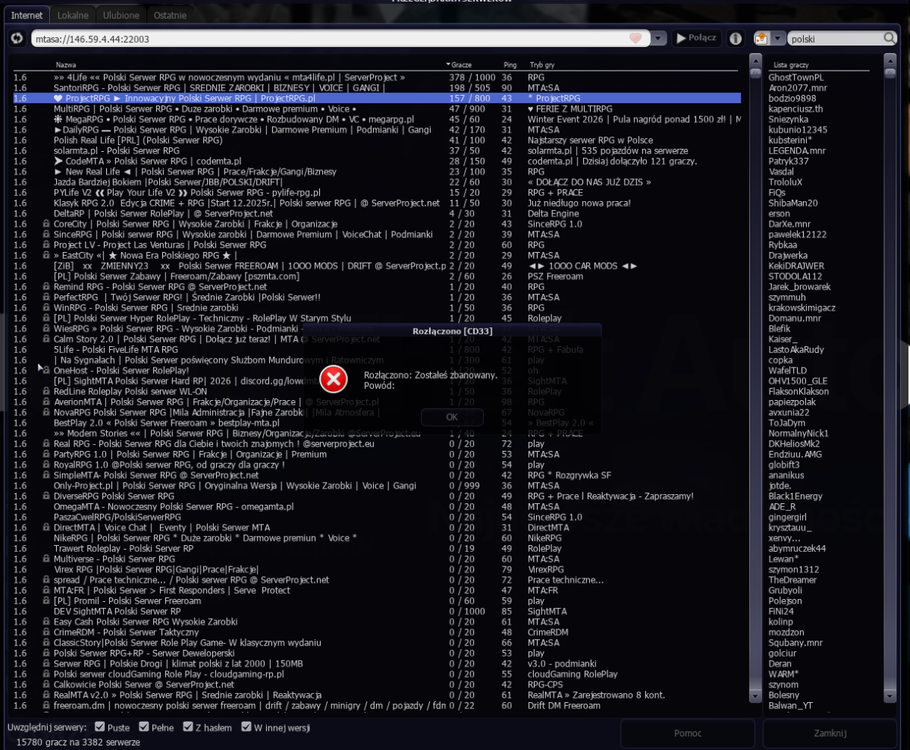Screen dimensions: 910x750
Task: Click the red error icon in the dialog
Action: click(x=334, y=380)
